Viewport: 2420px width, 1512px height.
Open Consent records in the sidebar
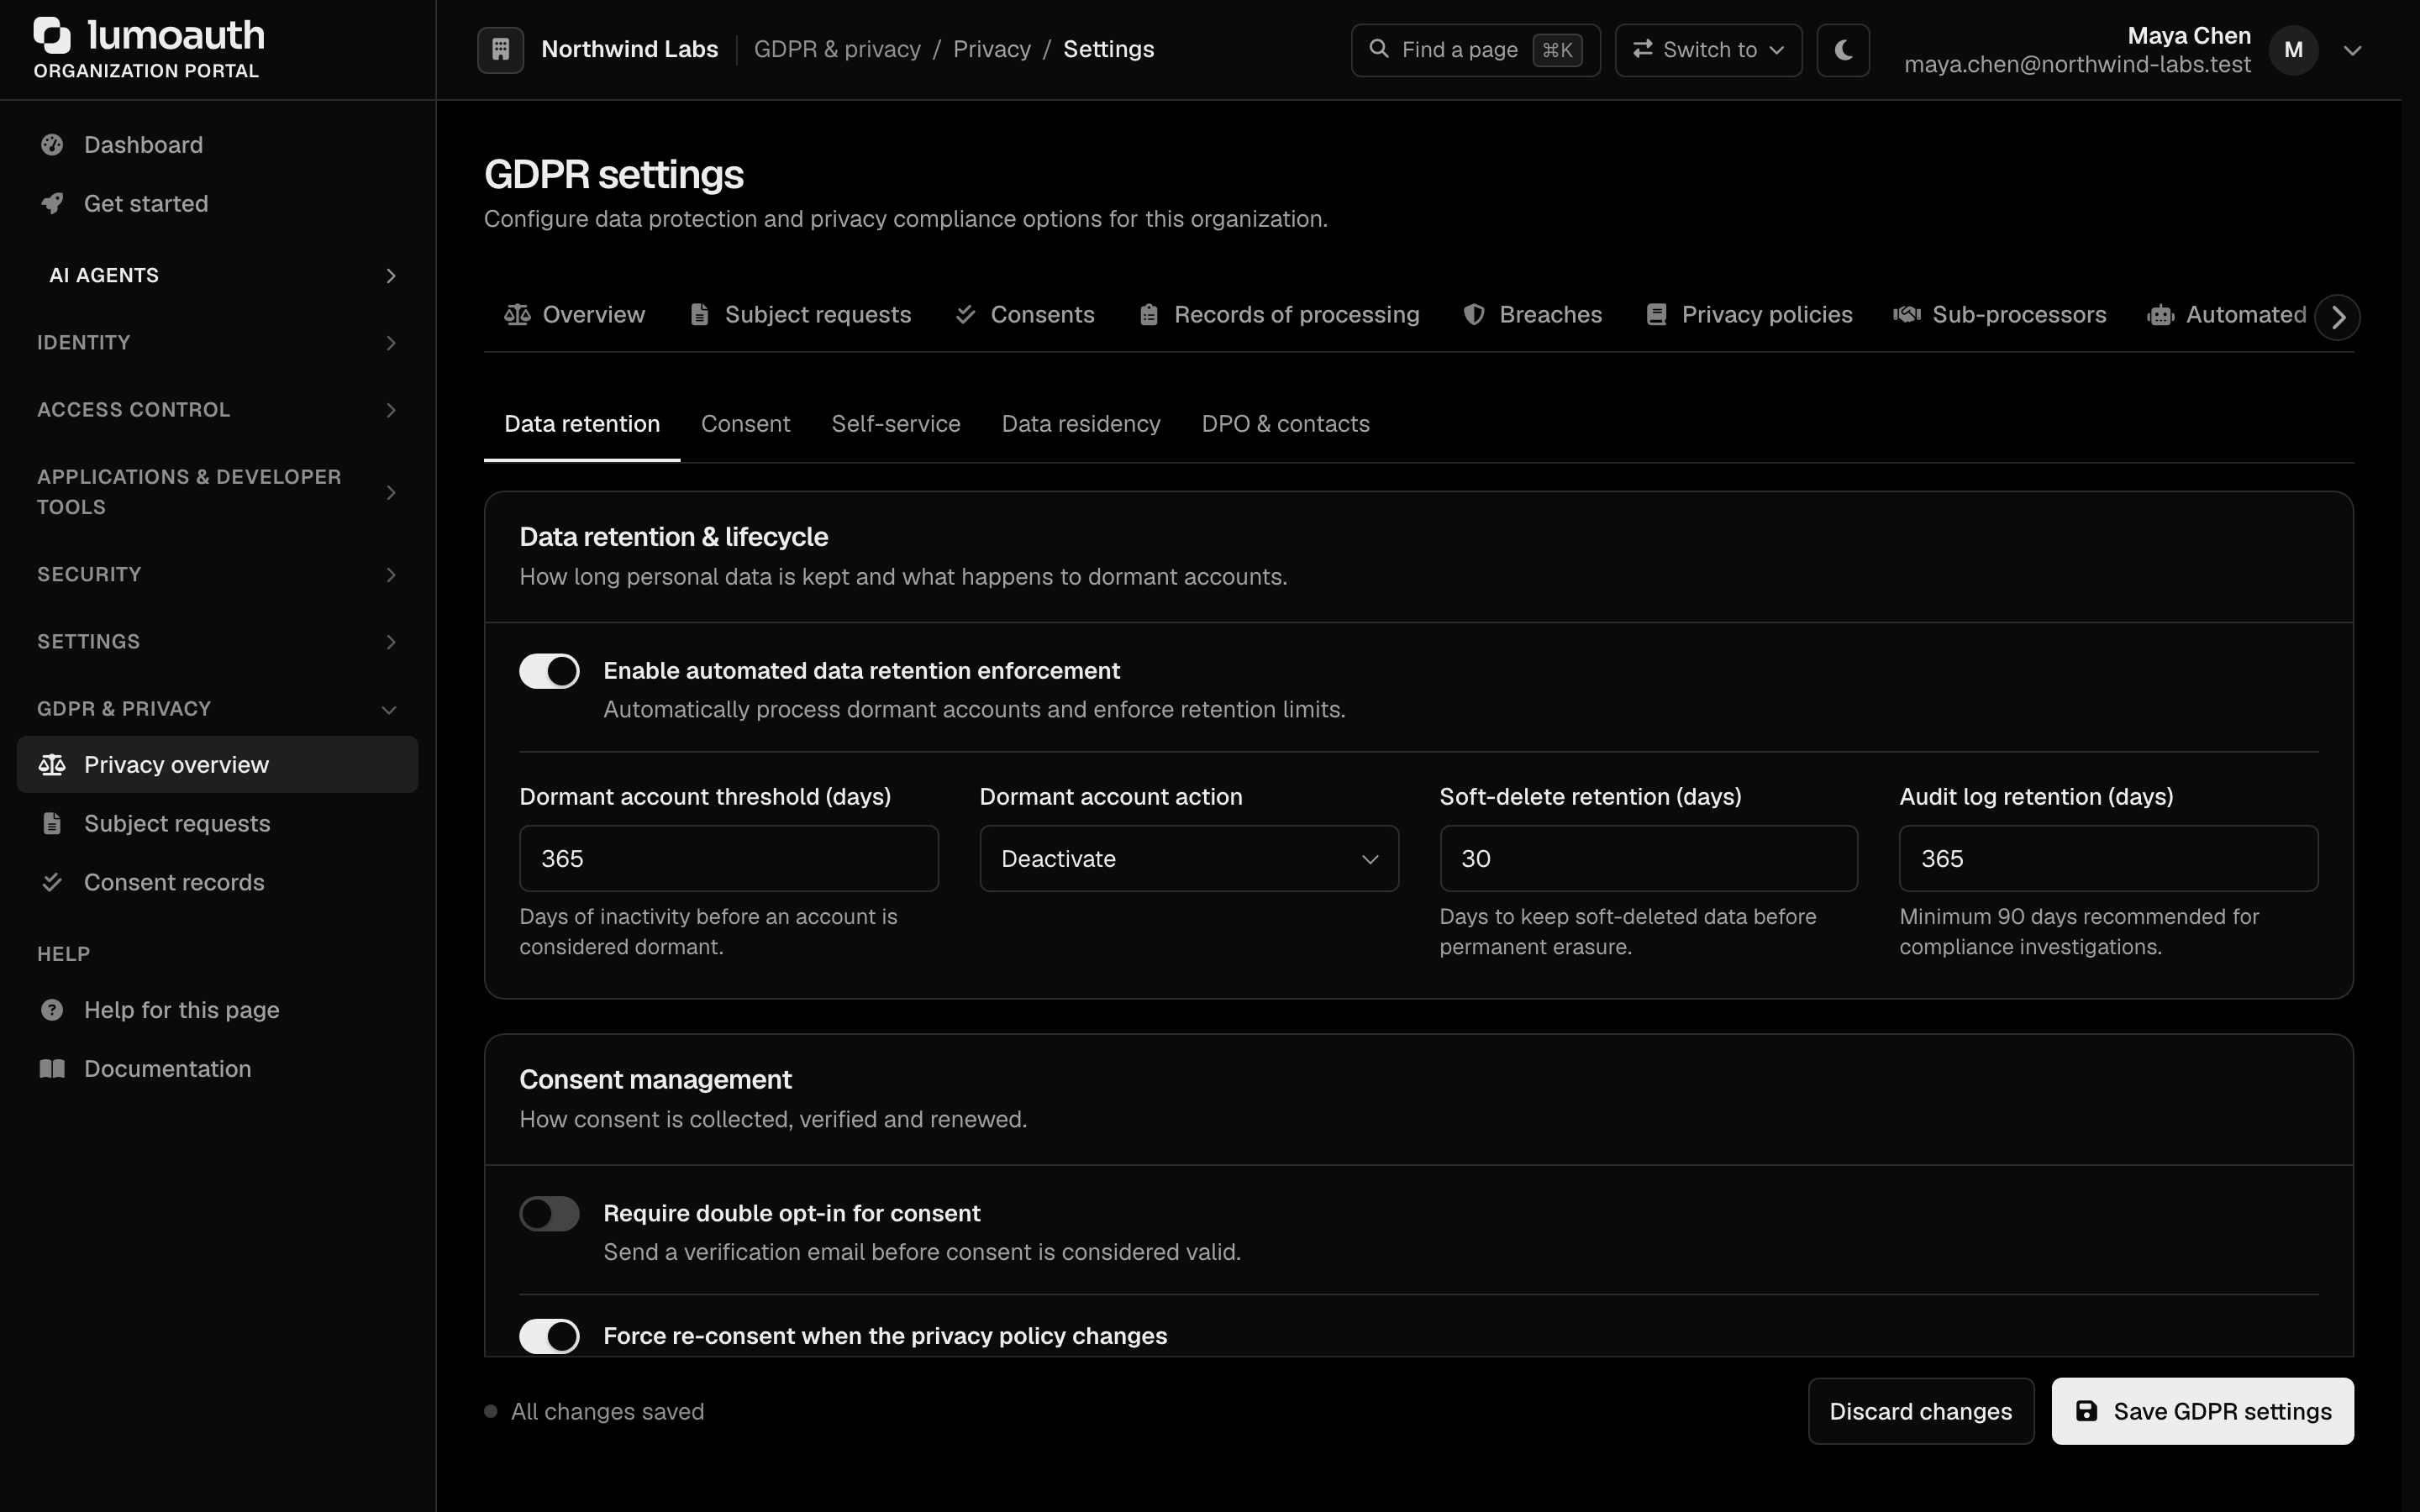point(218,883)
